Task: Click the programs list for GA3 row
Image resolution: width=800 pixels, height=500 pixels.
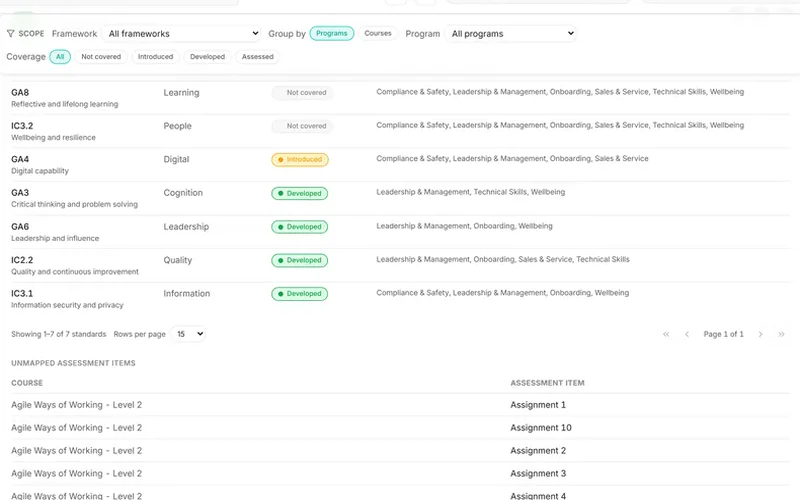Action: click(x=470, y=192)
